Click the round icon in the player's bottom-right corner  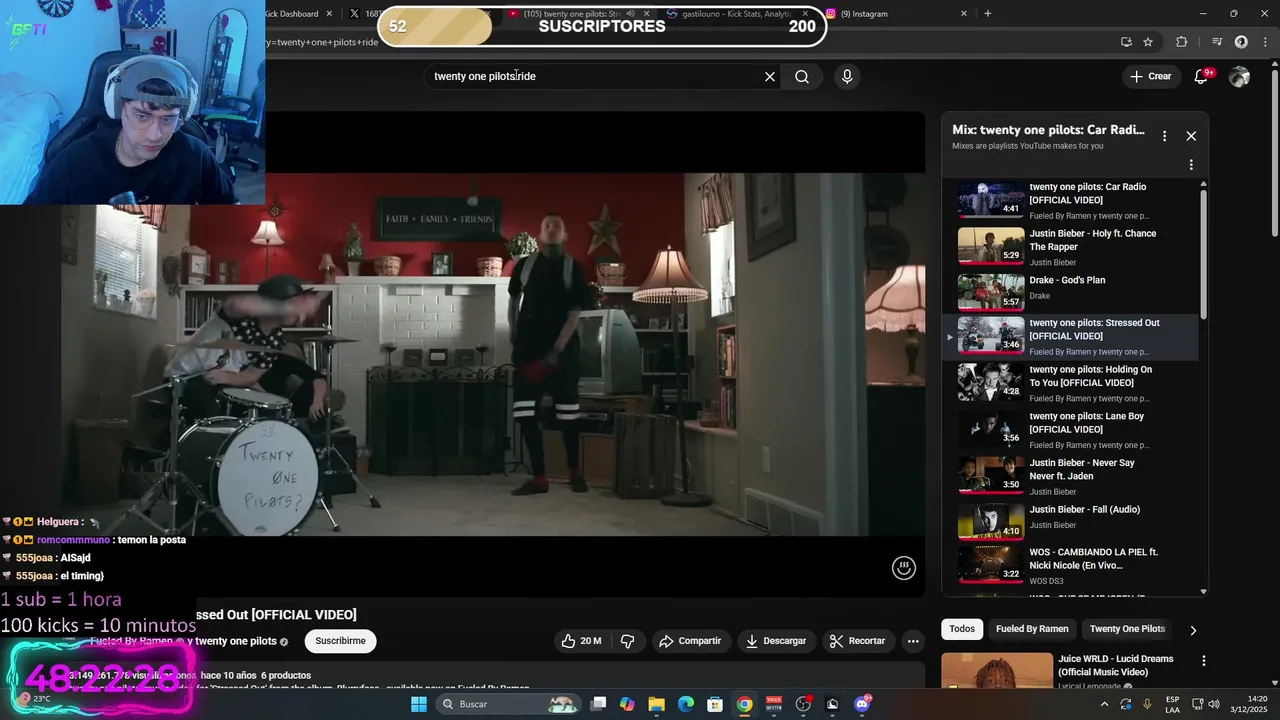[903, 568]
